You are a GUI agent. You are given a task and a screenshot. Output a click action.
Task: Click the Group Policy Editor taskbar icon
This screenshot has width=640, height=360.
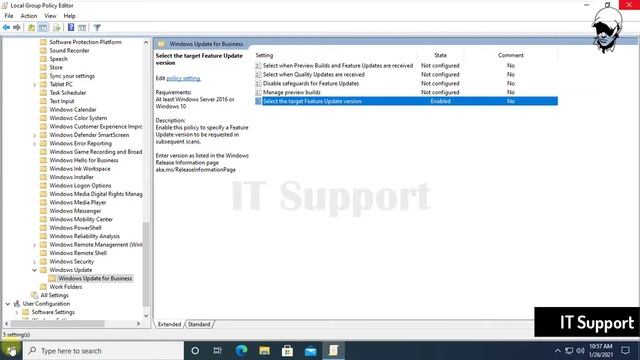click(333, 351)
